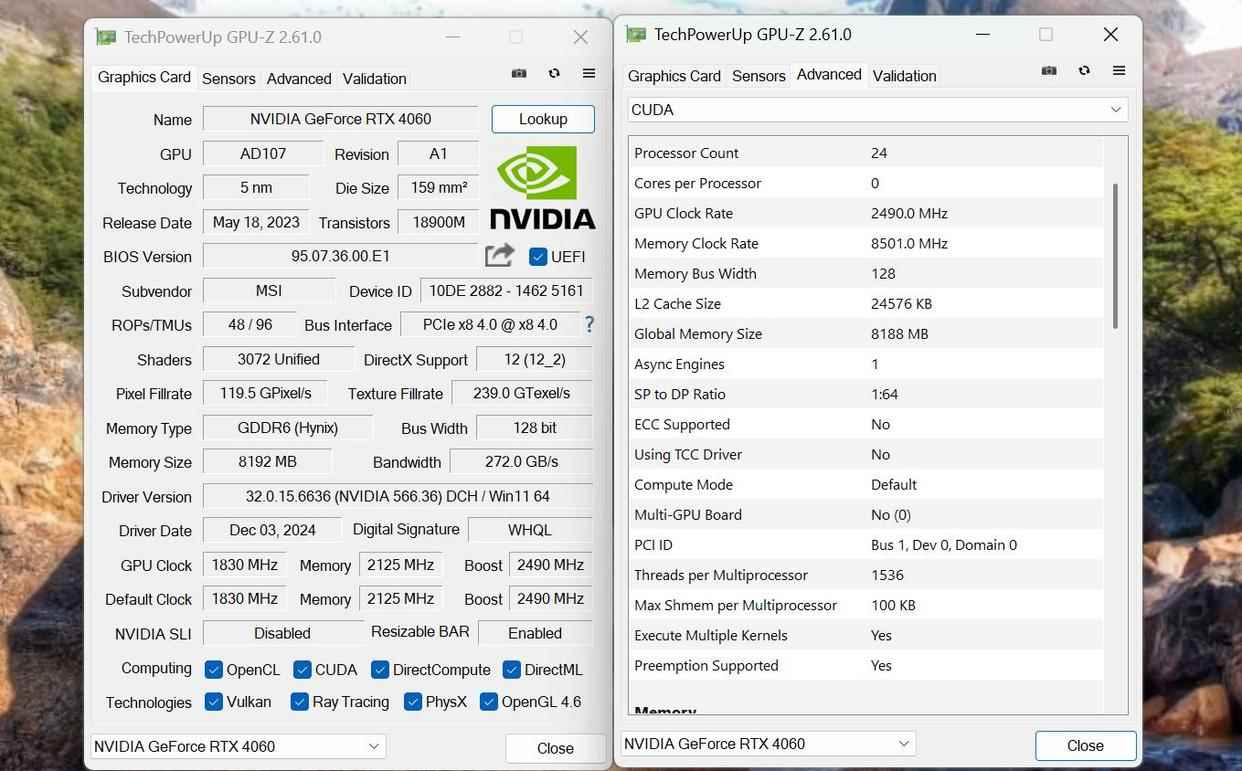Click the BIOS export share icon
1242x771 pixels.
[x=499, y=256]
